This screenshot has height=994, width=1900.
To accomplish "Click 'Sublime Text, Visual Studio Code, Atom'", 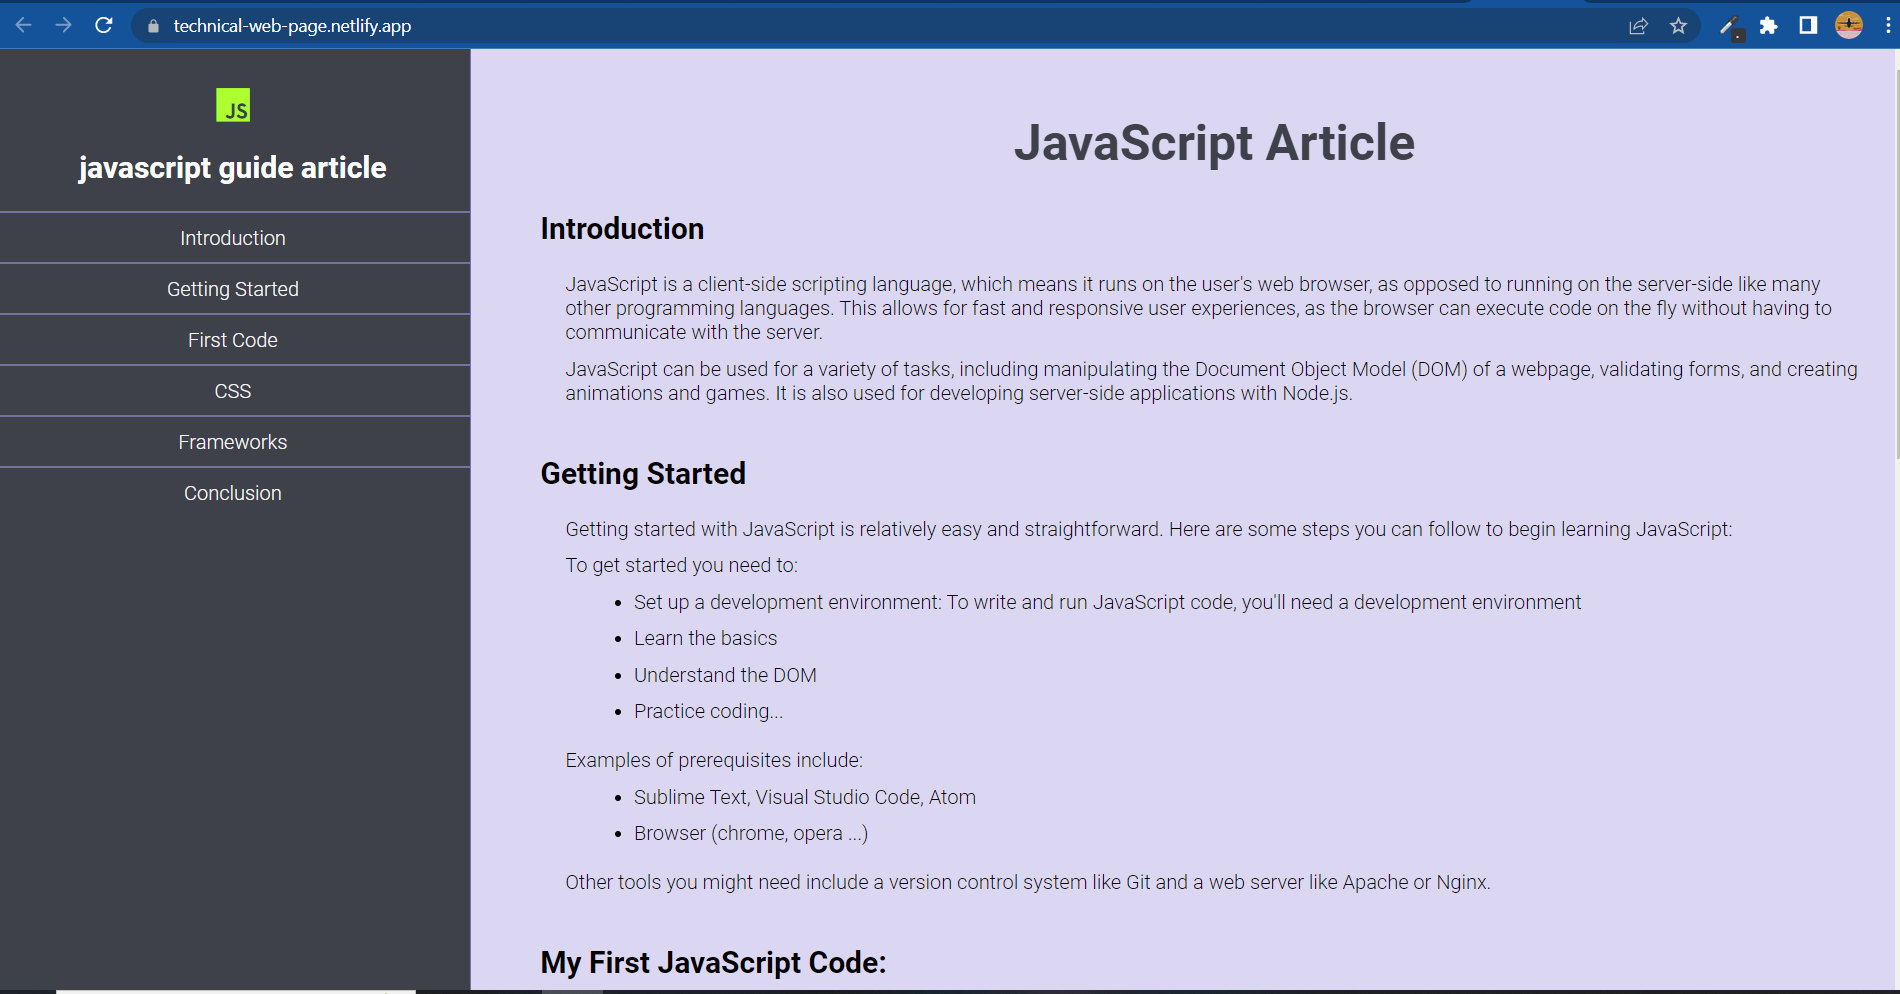I will pos(804,797).
